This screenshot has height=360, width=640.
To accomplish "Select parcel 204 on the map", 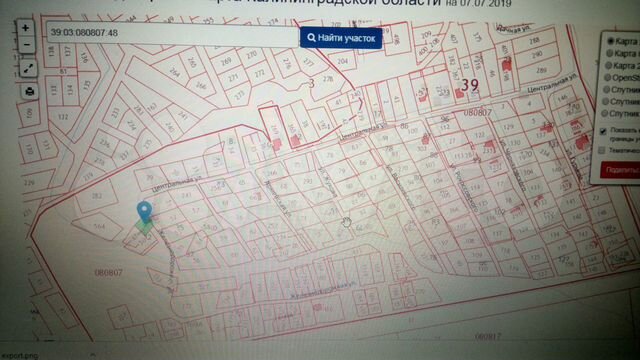I will click(x=342, y=61).
